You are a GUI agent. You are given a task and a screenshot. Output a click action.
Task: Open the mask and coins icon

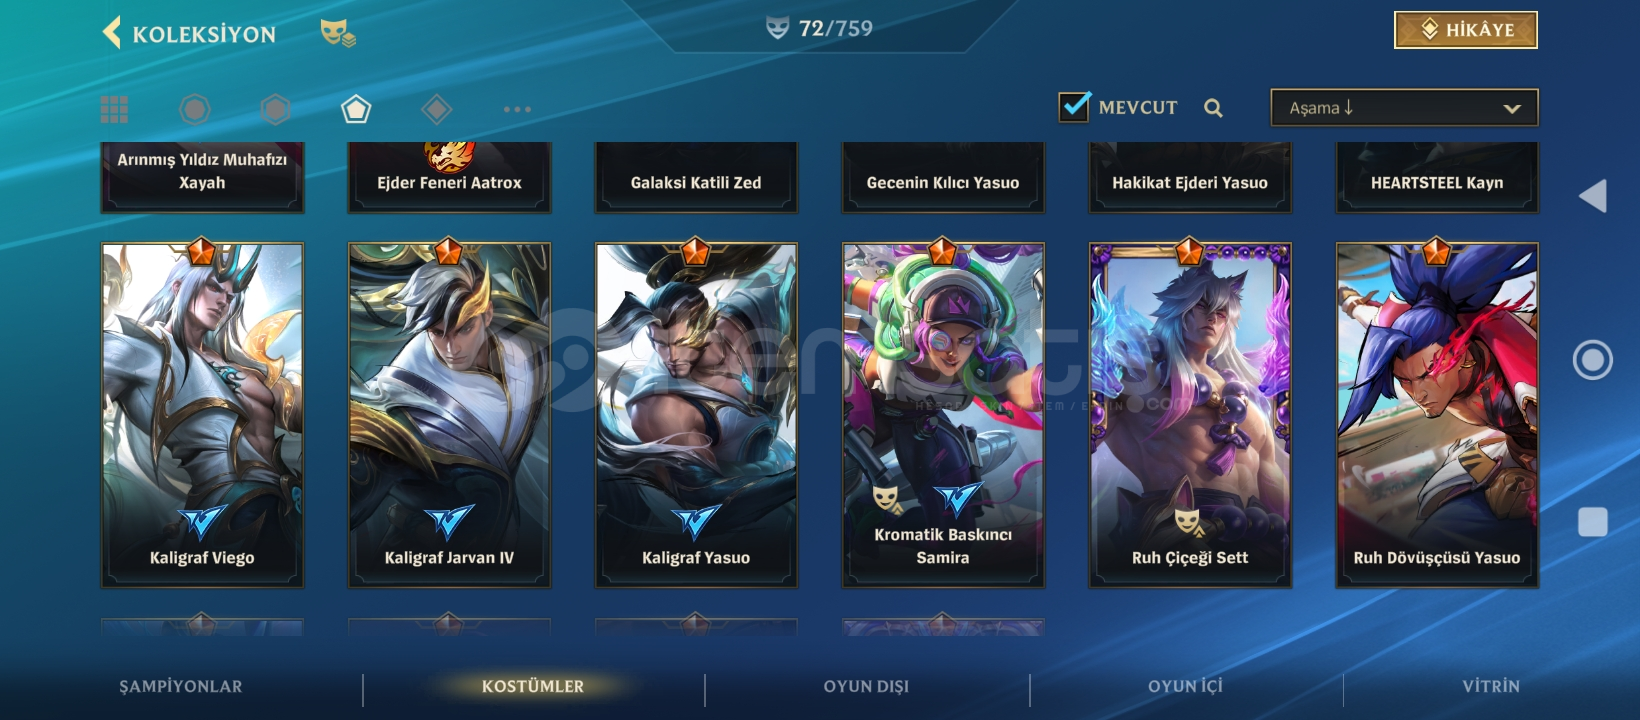click(337, 33)
